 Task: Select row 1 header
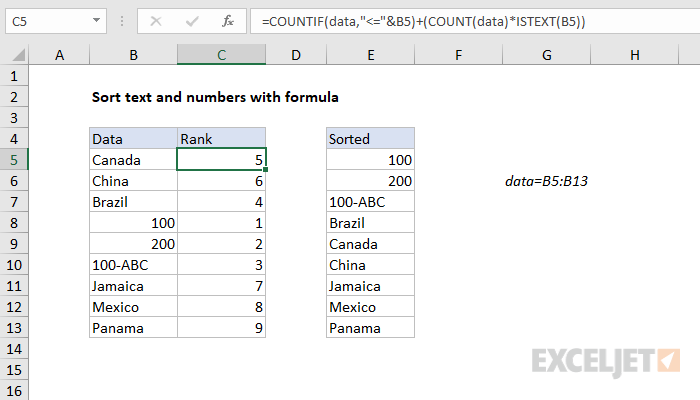[14, 76]
